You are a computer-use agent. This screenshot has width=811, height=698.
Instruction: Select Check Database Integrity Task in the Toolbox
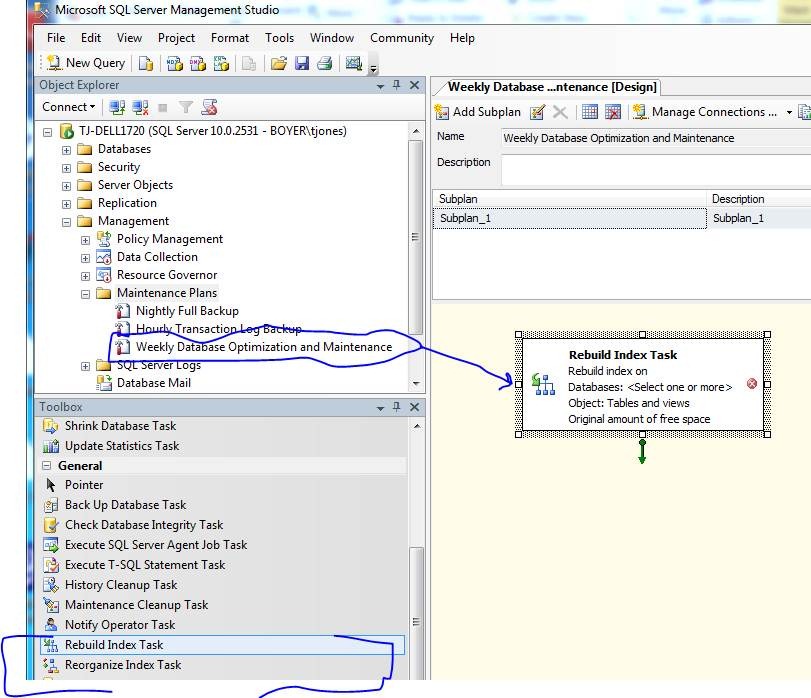coord(144,525)
